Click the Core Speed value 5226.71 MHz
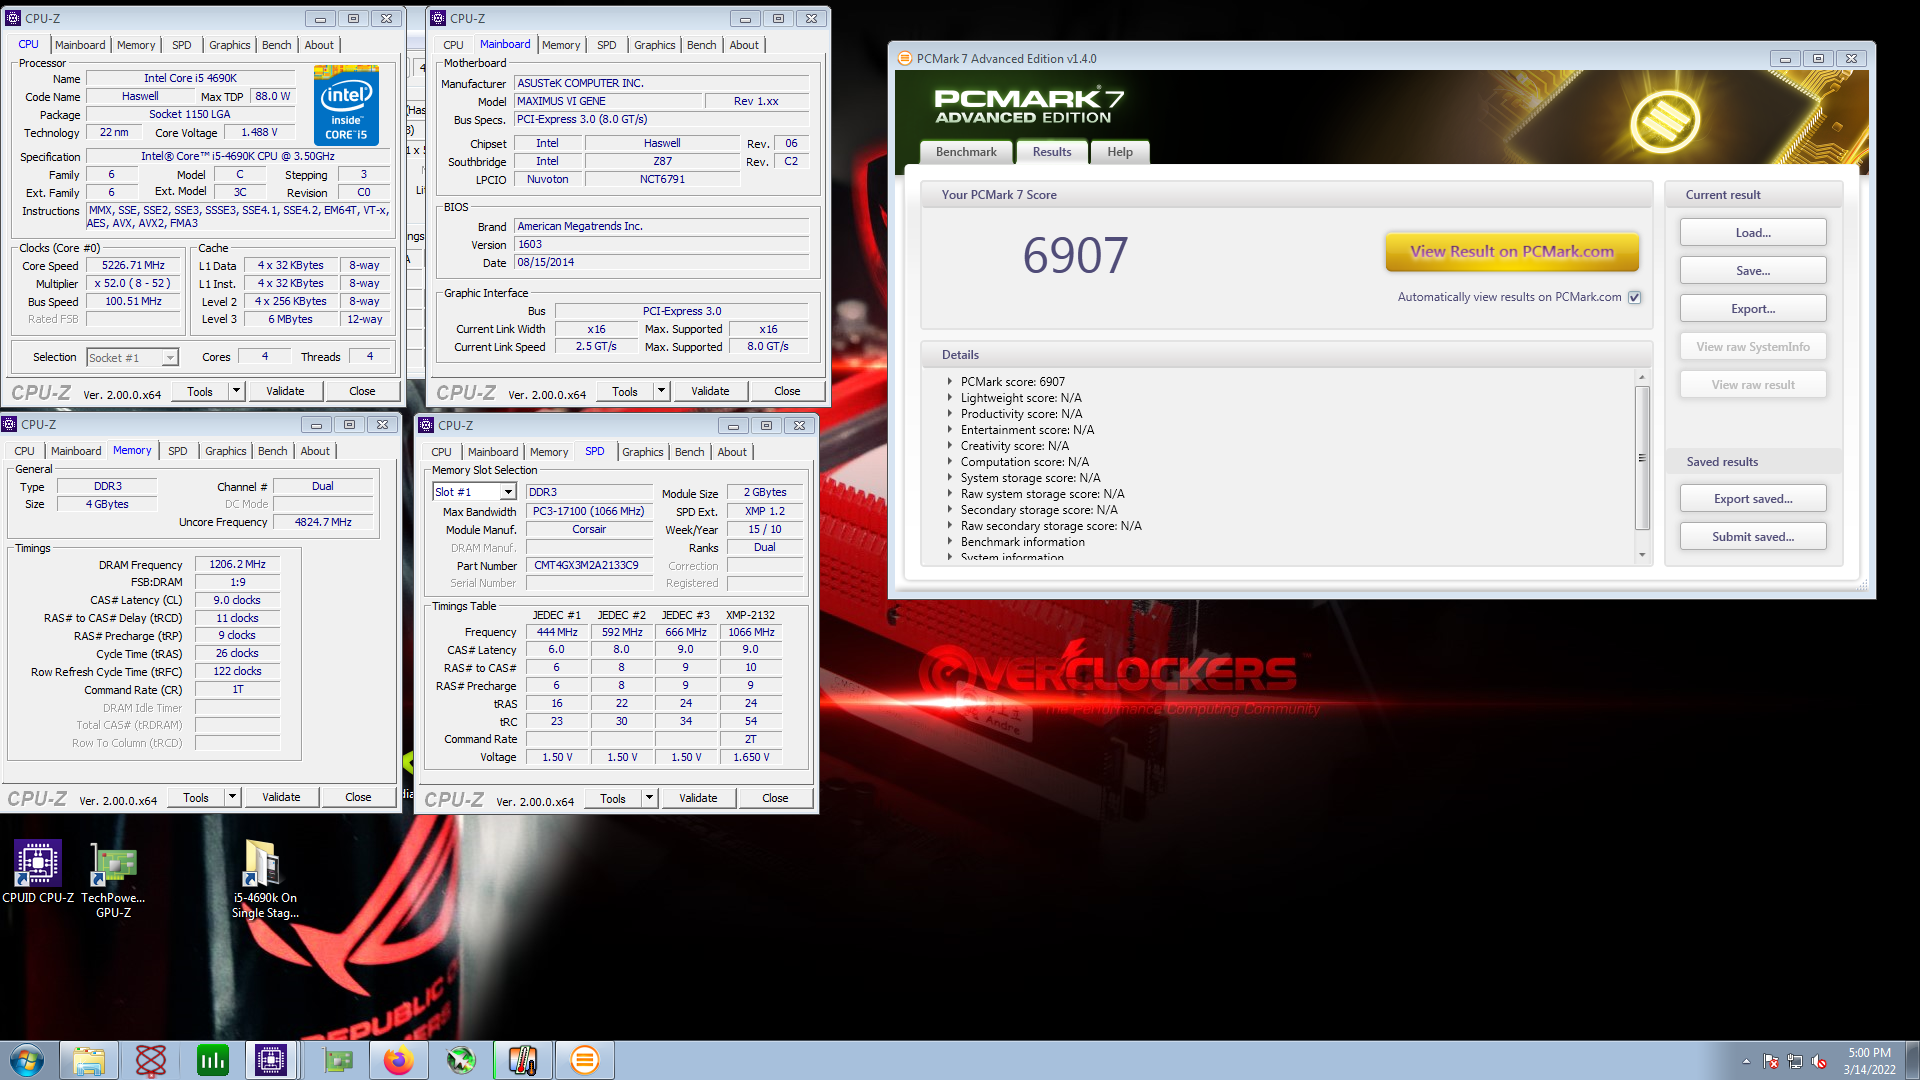 (133, 265)
